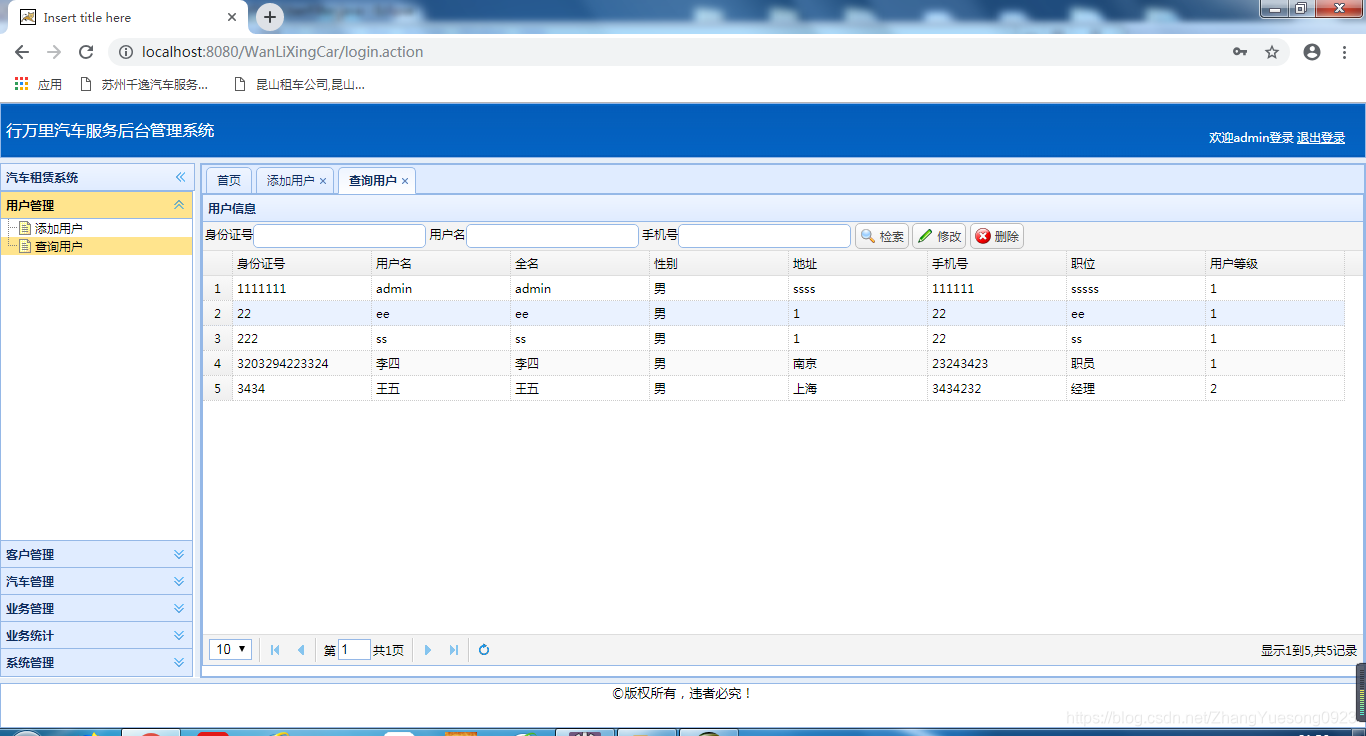The height and width of the screenshot is (736, 1366).
Task: Sort by the 职位 column header
Action: pos(1136,264)
